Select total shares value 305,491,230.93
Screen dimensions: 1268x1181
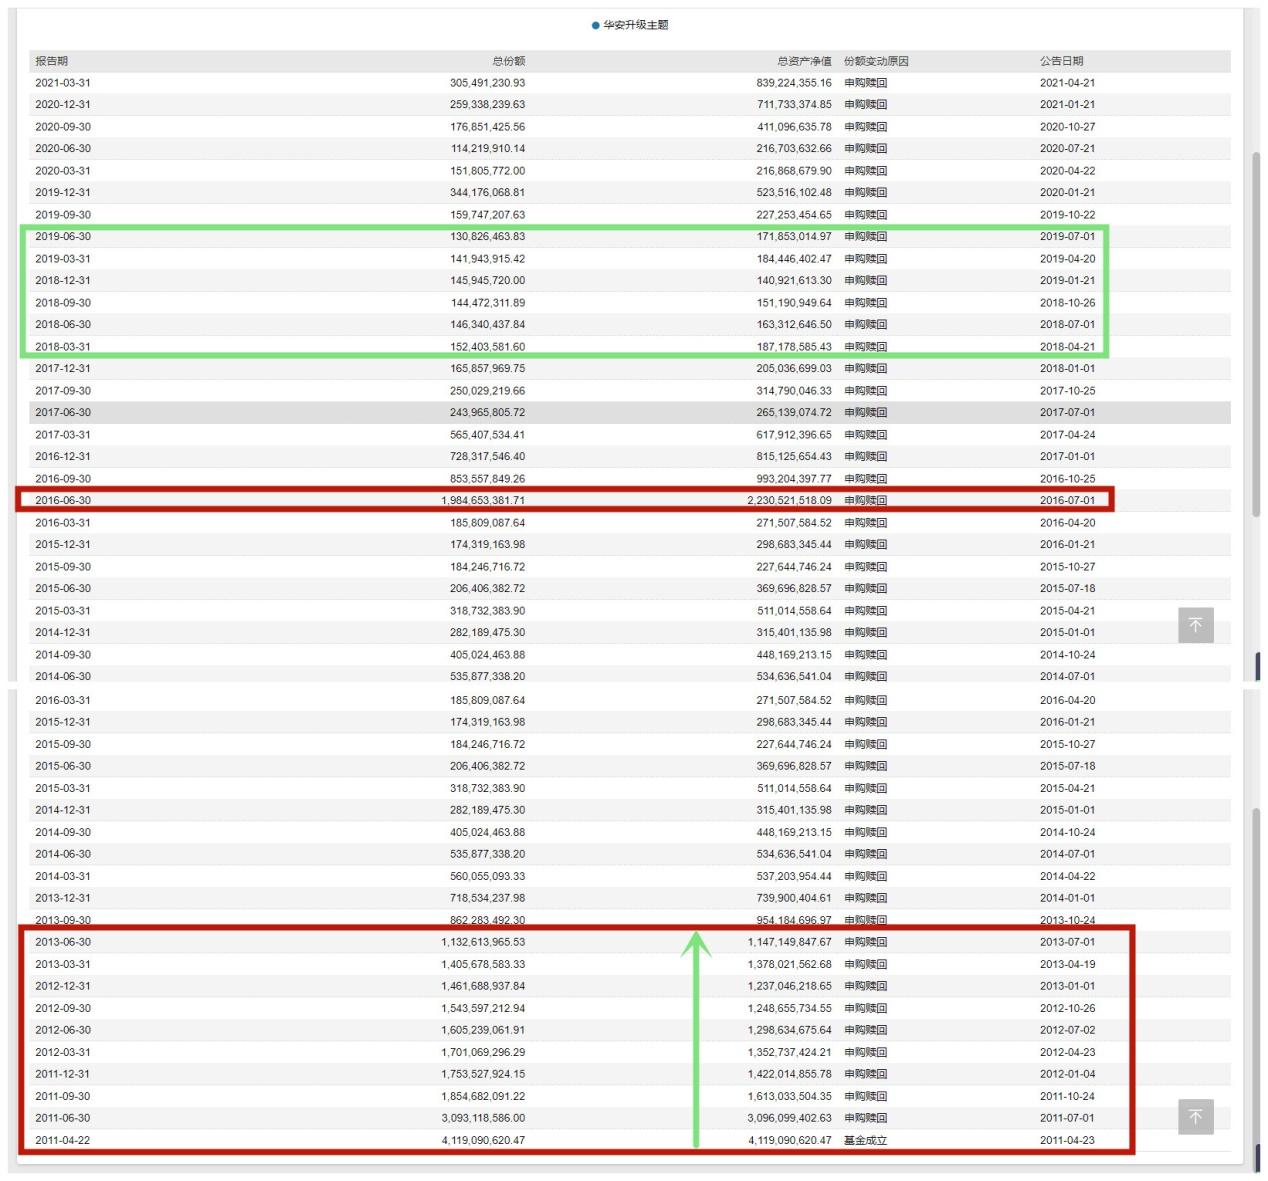point(487,83)
